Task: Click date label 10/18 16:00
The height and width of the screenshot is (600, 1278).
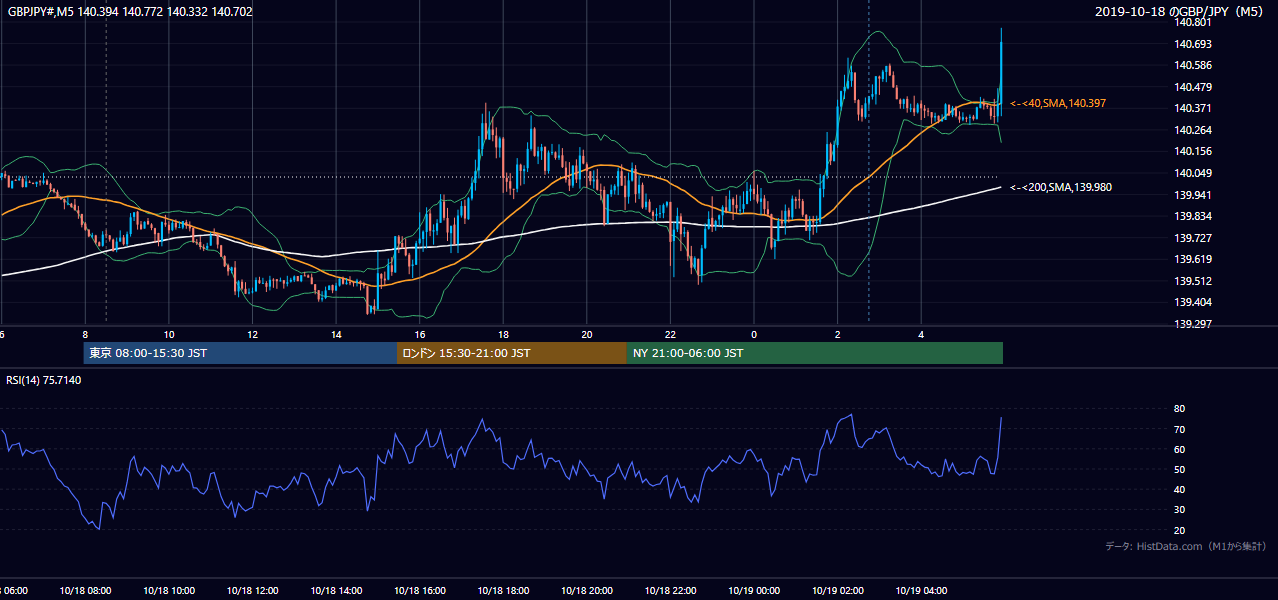Action: click(x=420, y=591)
